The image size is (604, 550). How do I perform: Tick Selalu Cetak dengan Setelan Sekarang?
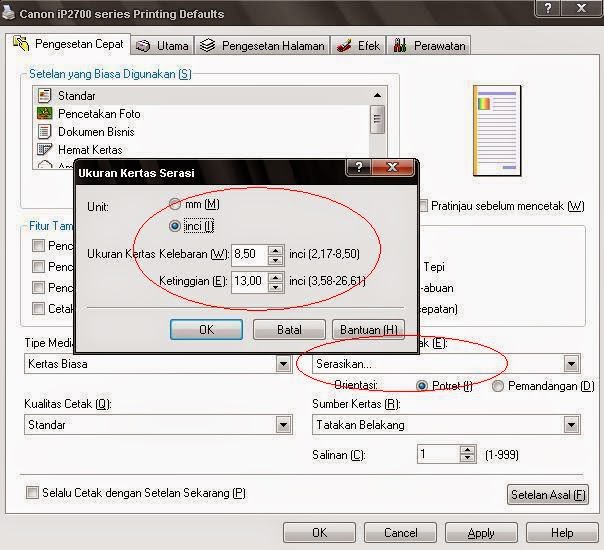(32, 492)
